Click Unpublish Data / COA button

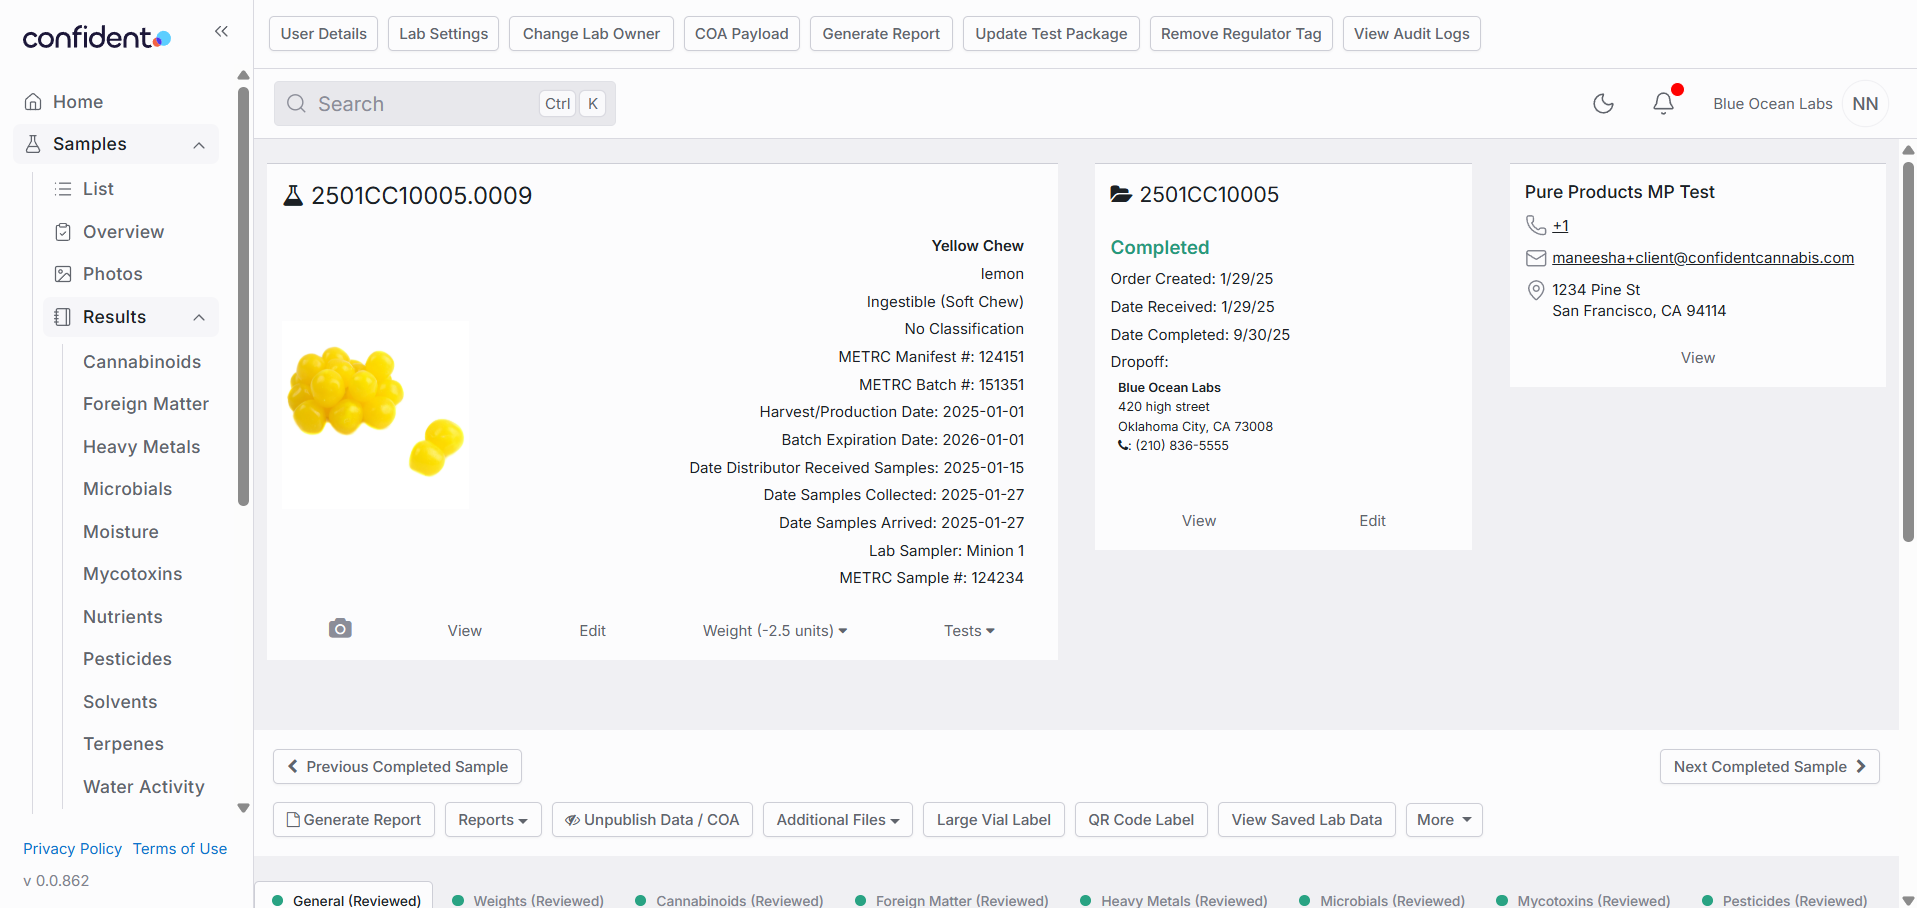pos(652,819)
